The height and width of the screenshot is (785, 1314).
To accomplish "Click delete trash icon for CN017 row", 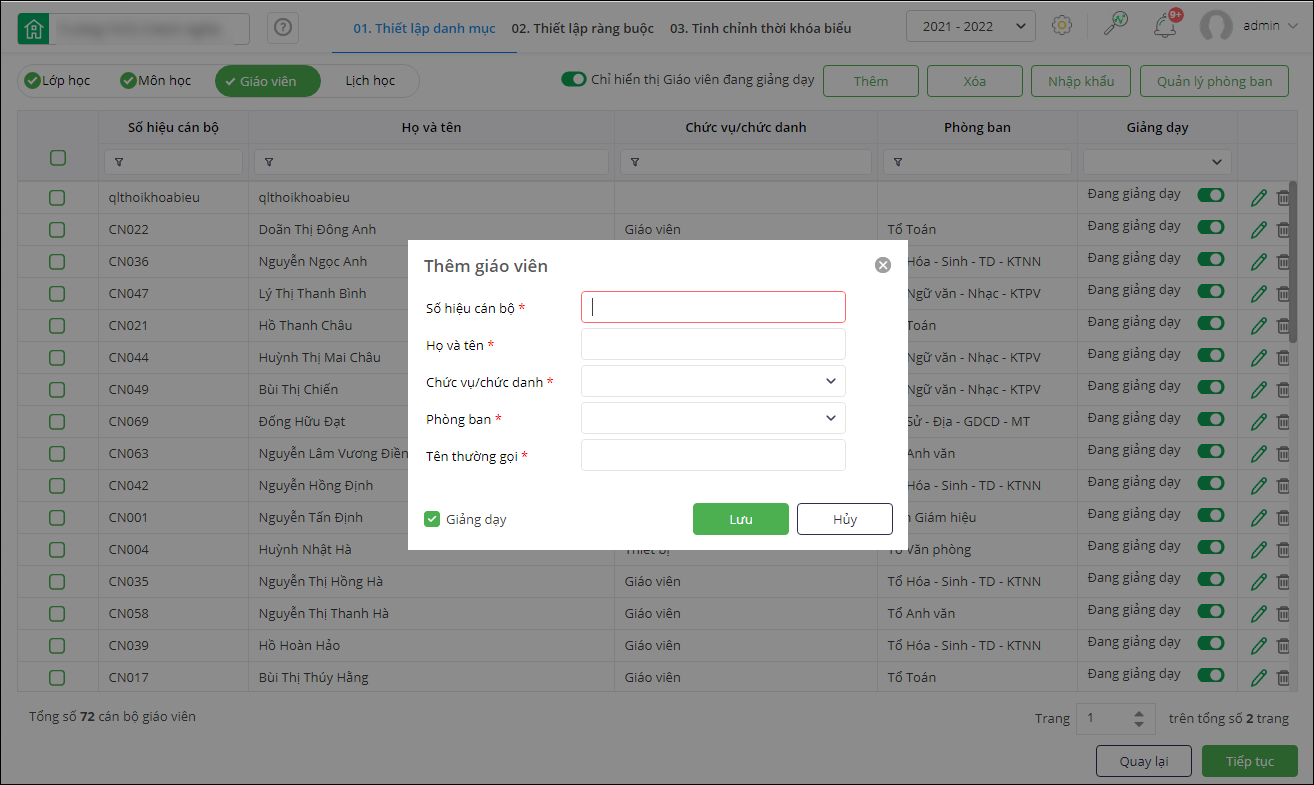I will pyautogui.click(x=1283, y=678).
